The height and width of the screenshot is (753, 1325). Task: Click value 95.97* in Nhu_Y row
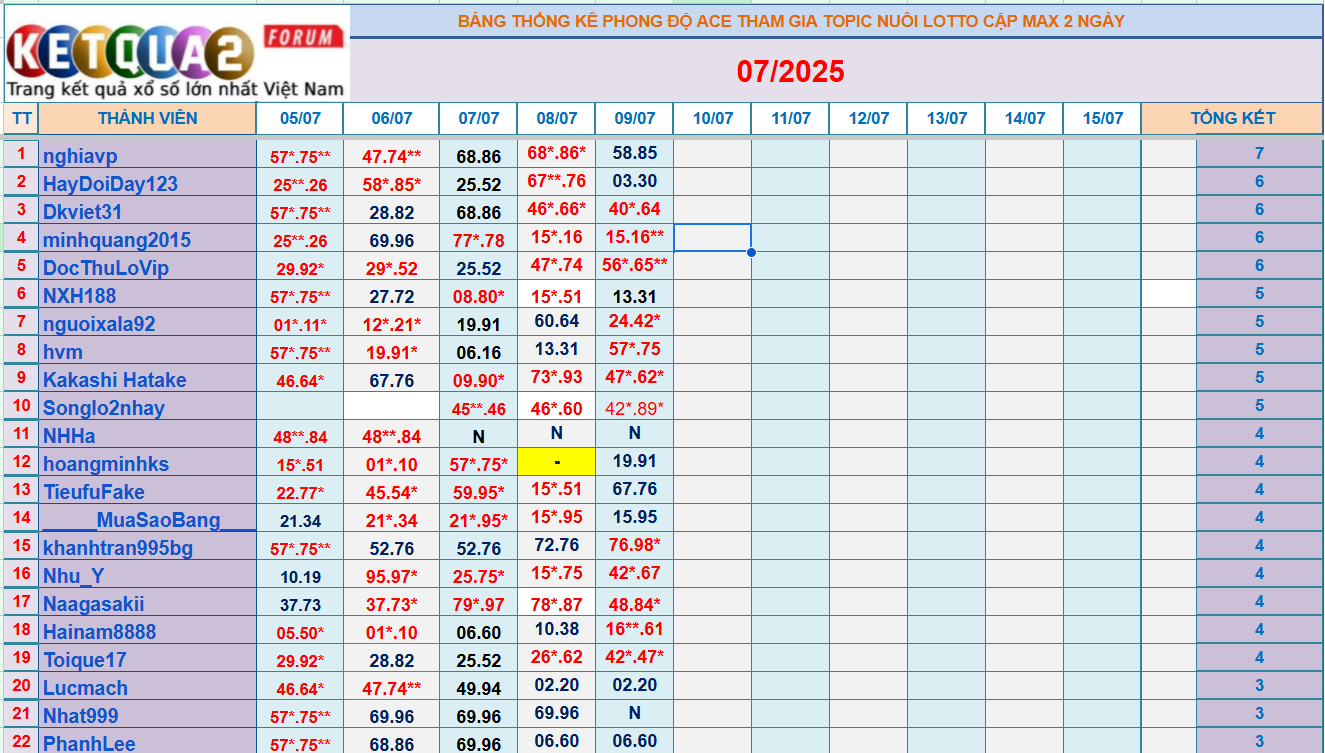tap(392, 577)
